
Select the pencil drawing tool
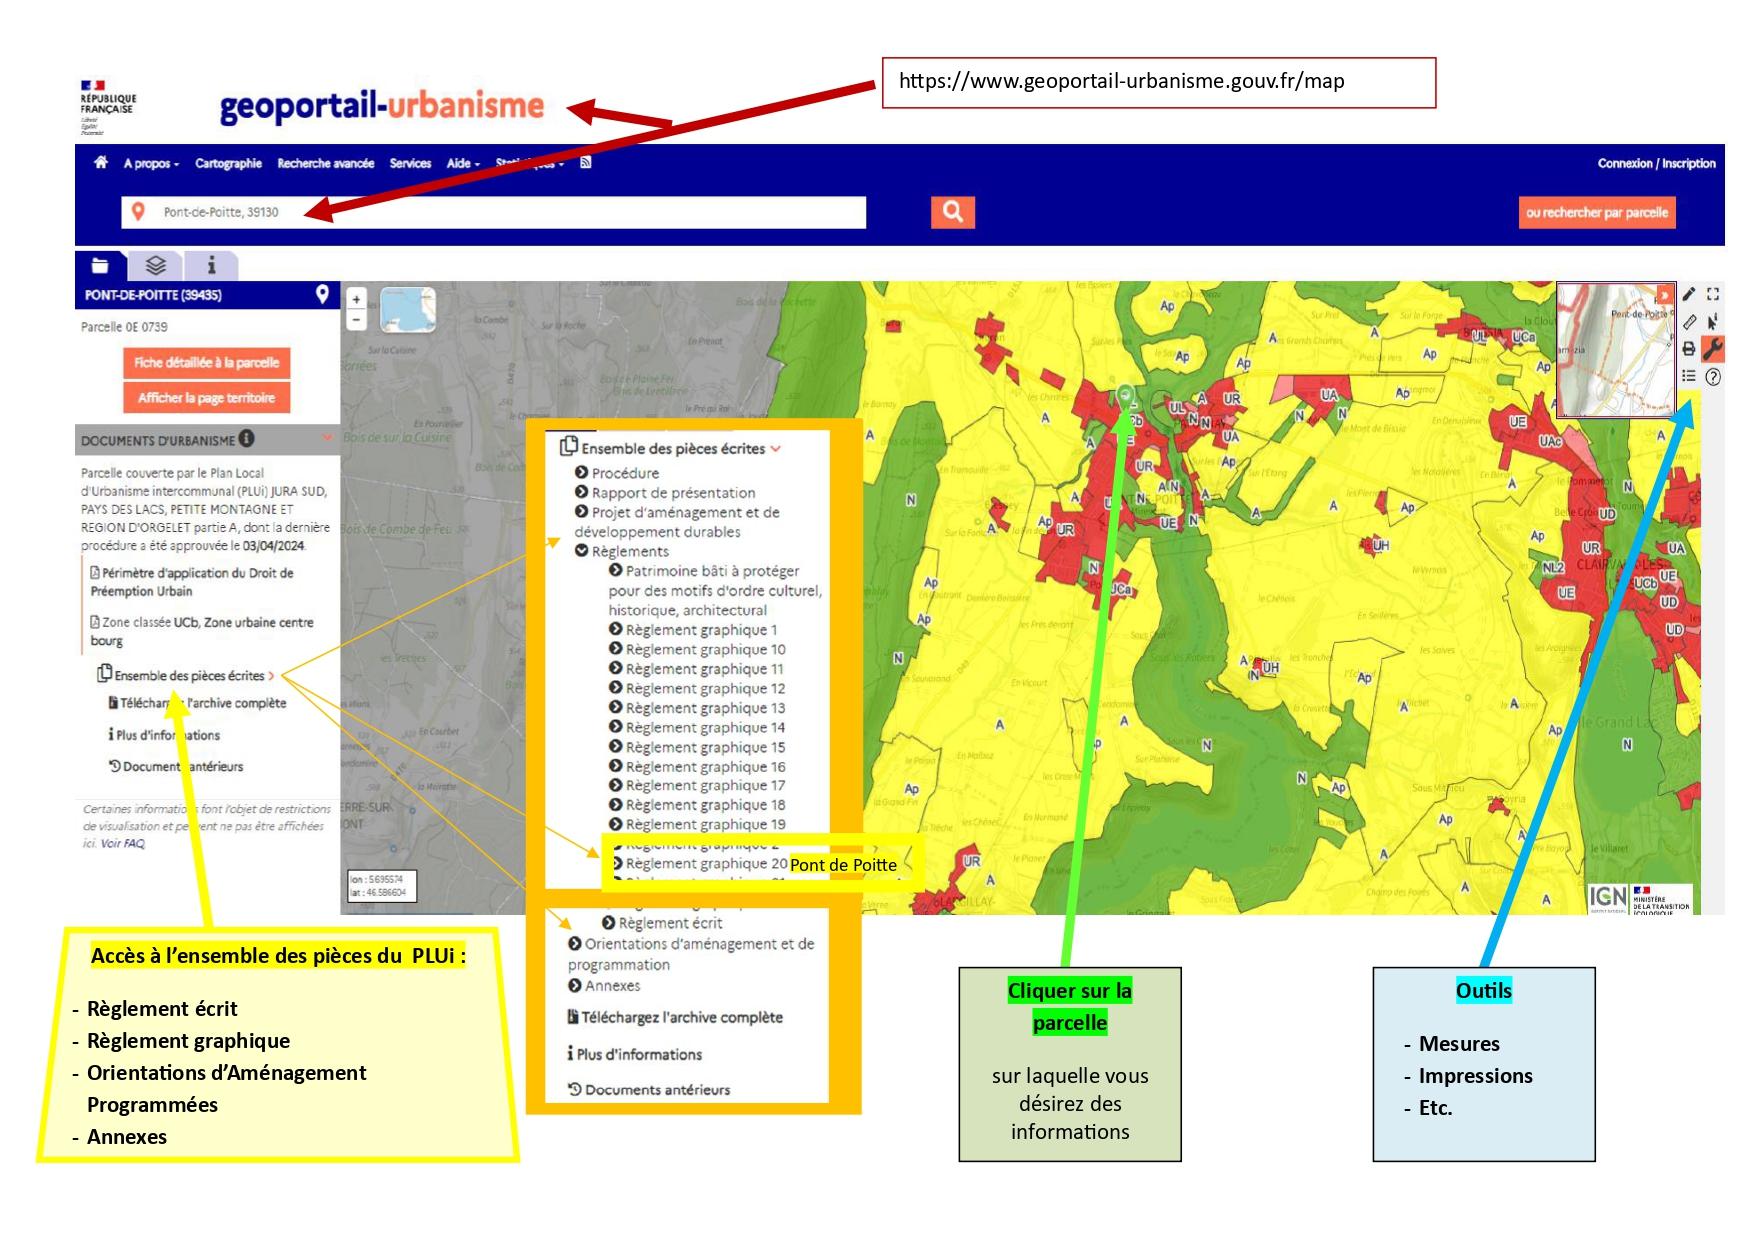pyautogui.click(x=1688, y=294)
